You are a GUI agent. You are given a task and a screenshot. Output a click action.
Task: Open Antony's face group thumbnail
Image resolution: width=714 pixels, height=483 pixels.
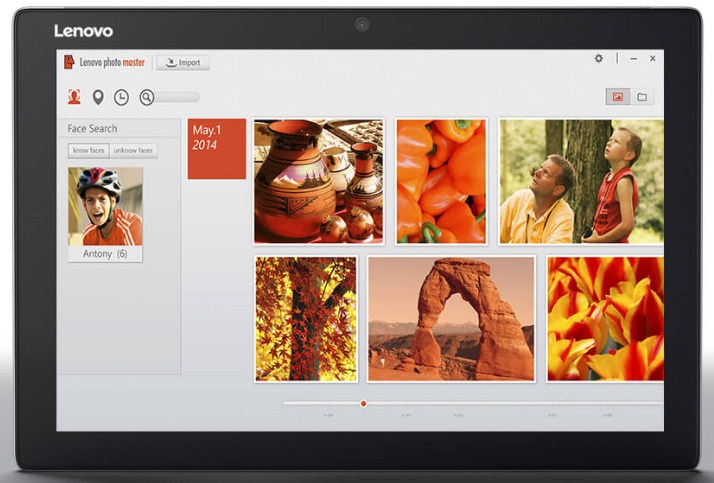[105, 207]
